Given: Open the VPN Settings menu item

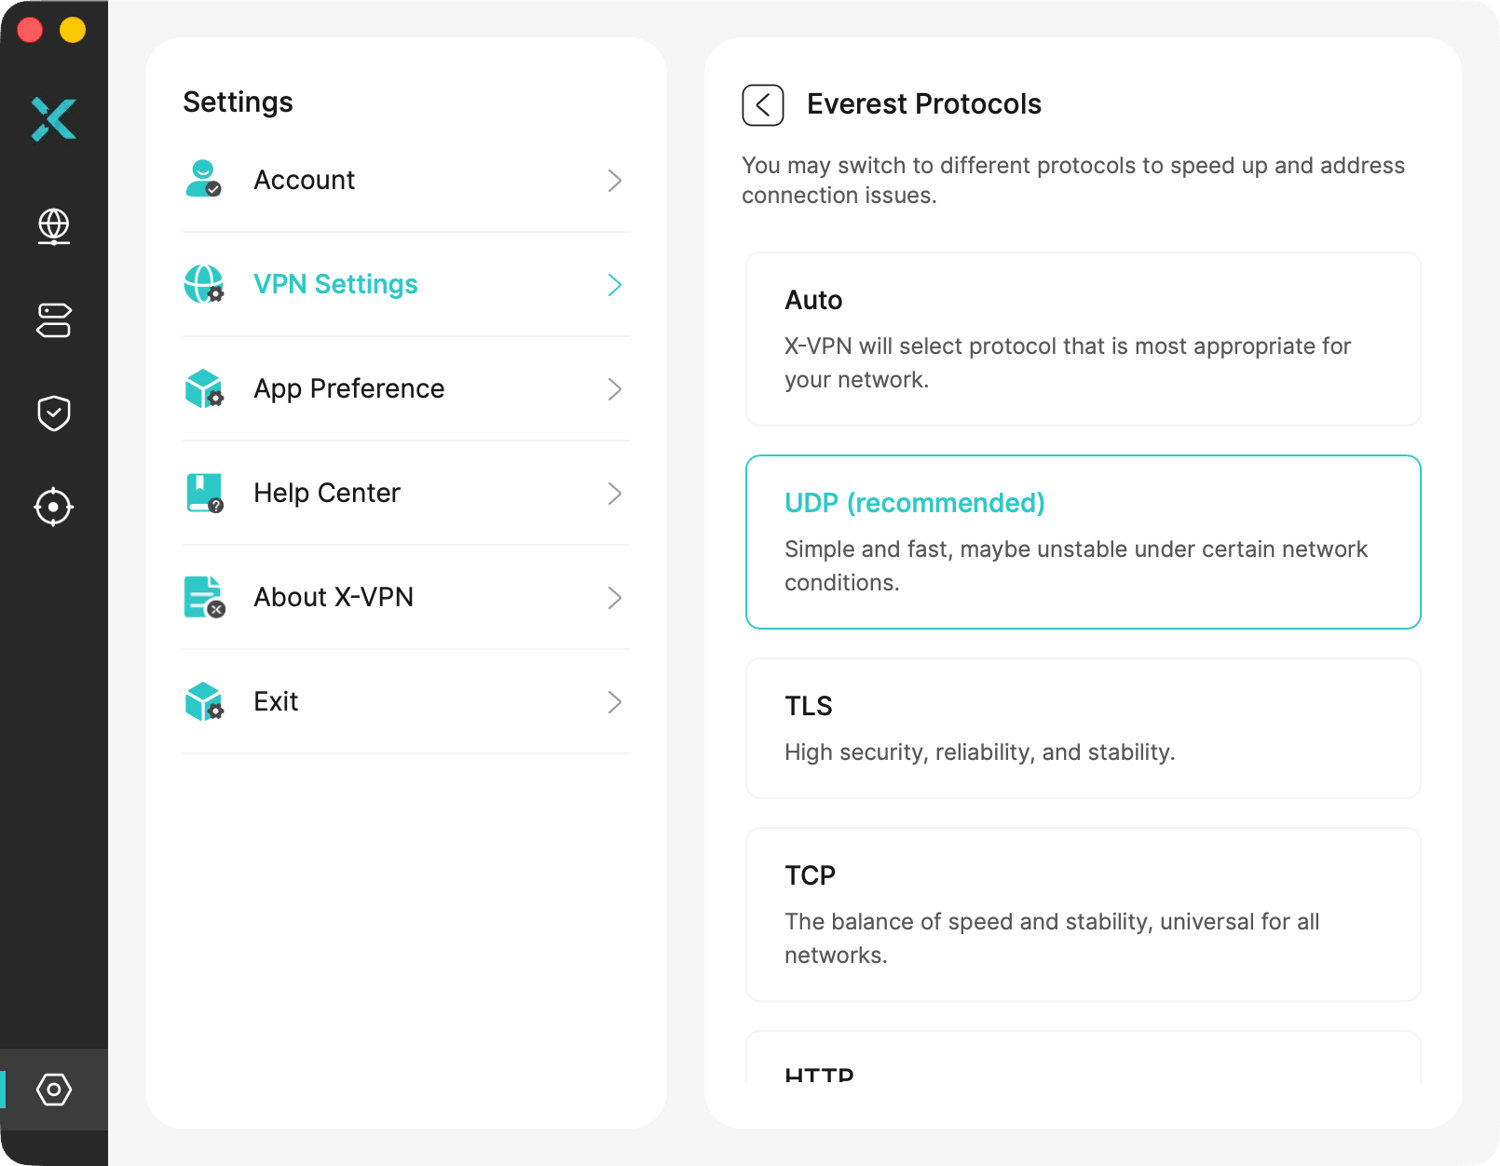Looking at the screenshot, I should pyautogui.click(x=406, y=285).
